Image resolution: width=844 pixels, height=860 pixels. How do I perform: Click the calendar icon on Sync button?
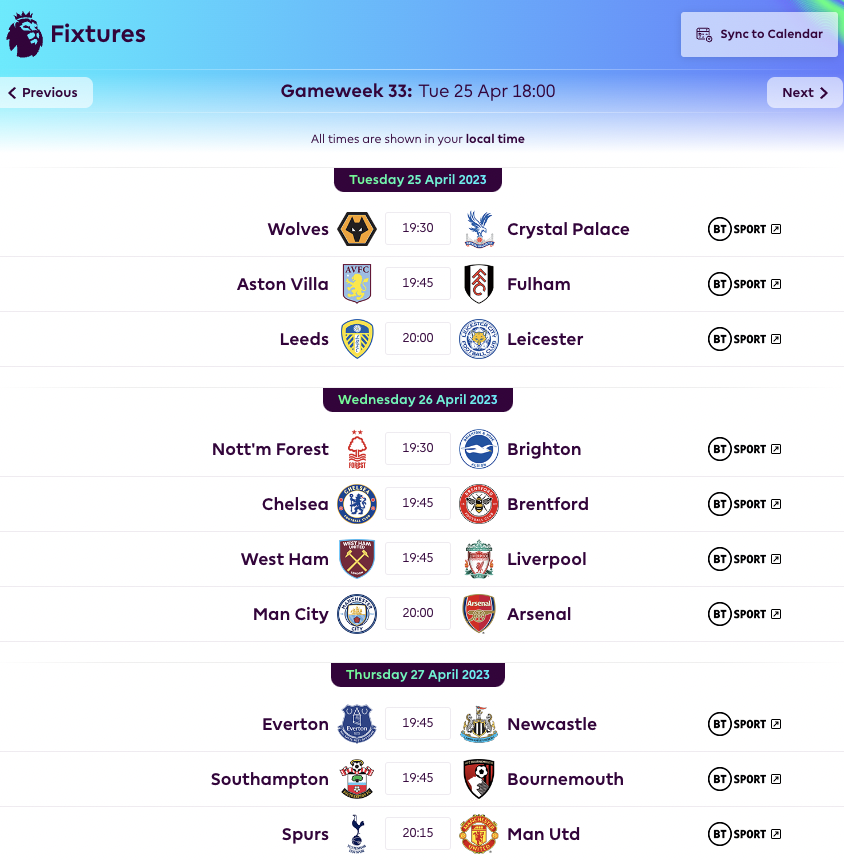click(703, 33)
